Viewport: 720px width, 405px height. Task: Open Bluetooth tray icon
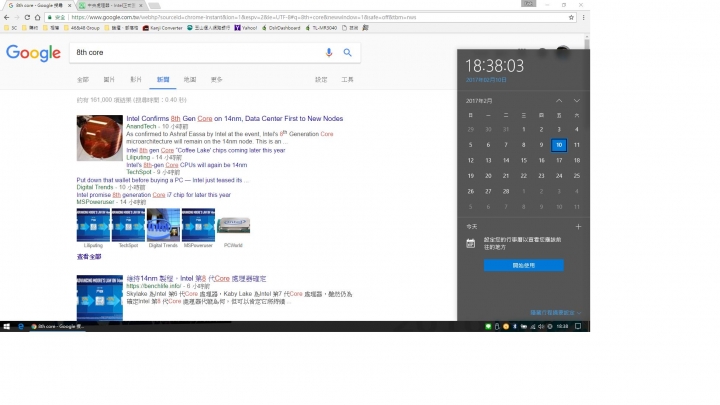click(x=514, y=326)
